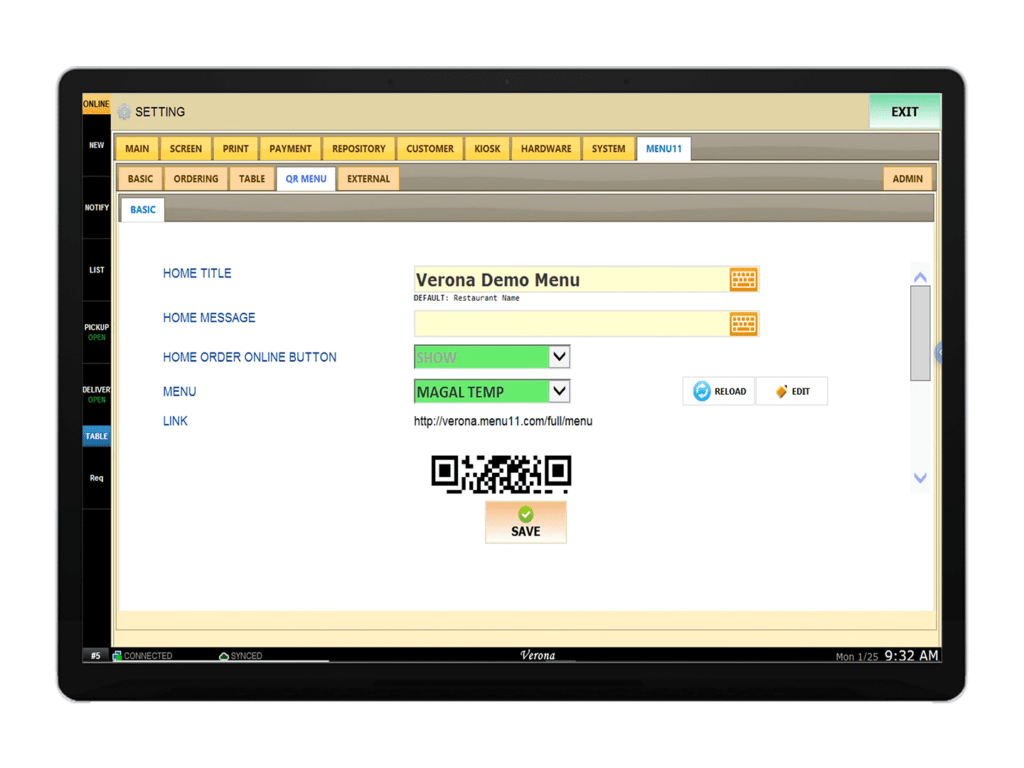Open the TABLE sub-tab
Viewport: 1024px width, 768px height.
pos(252,179)
